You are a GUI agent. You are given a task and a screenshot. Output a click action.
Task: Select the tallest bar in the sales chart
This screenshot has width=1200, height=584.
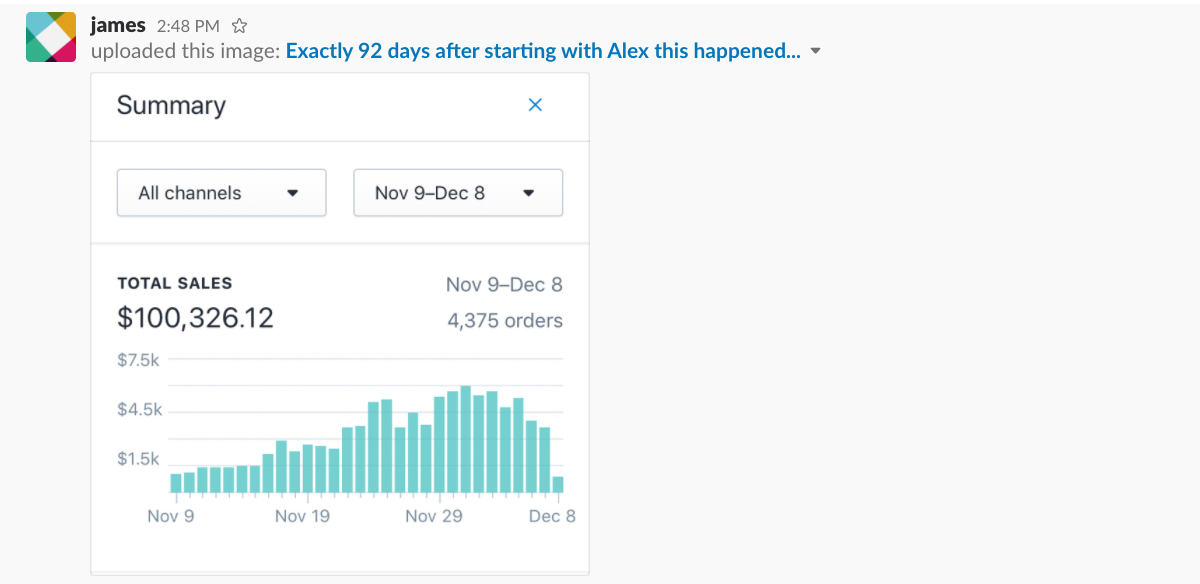tap(466, 439)
